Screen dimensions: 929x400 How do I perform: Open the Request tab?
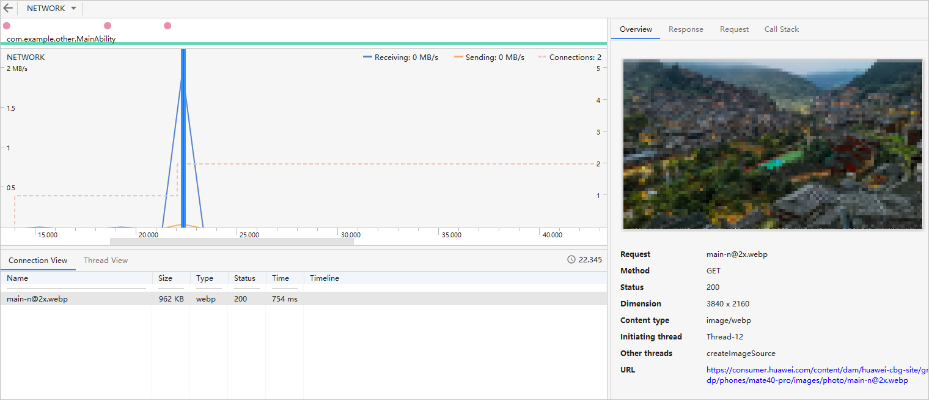point(734,29)
